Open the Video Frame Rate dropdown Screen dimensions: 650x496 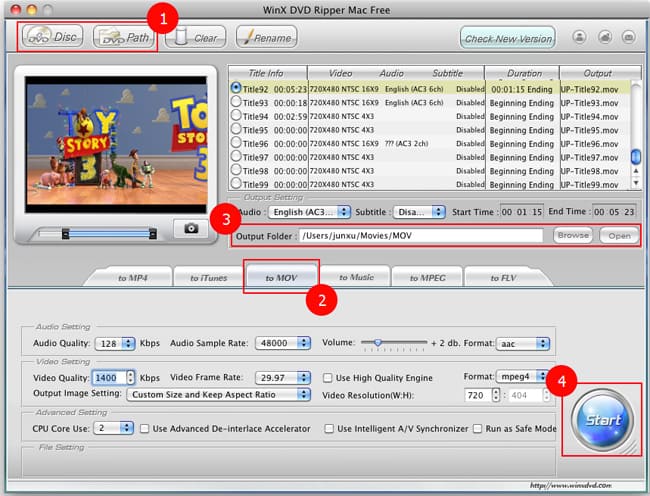pyautogui.click(x=283, y=377)
